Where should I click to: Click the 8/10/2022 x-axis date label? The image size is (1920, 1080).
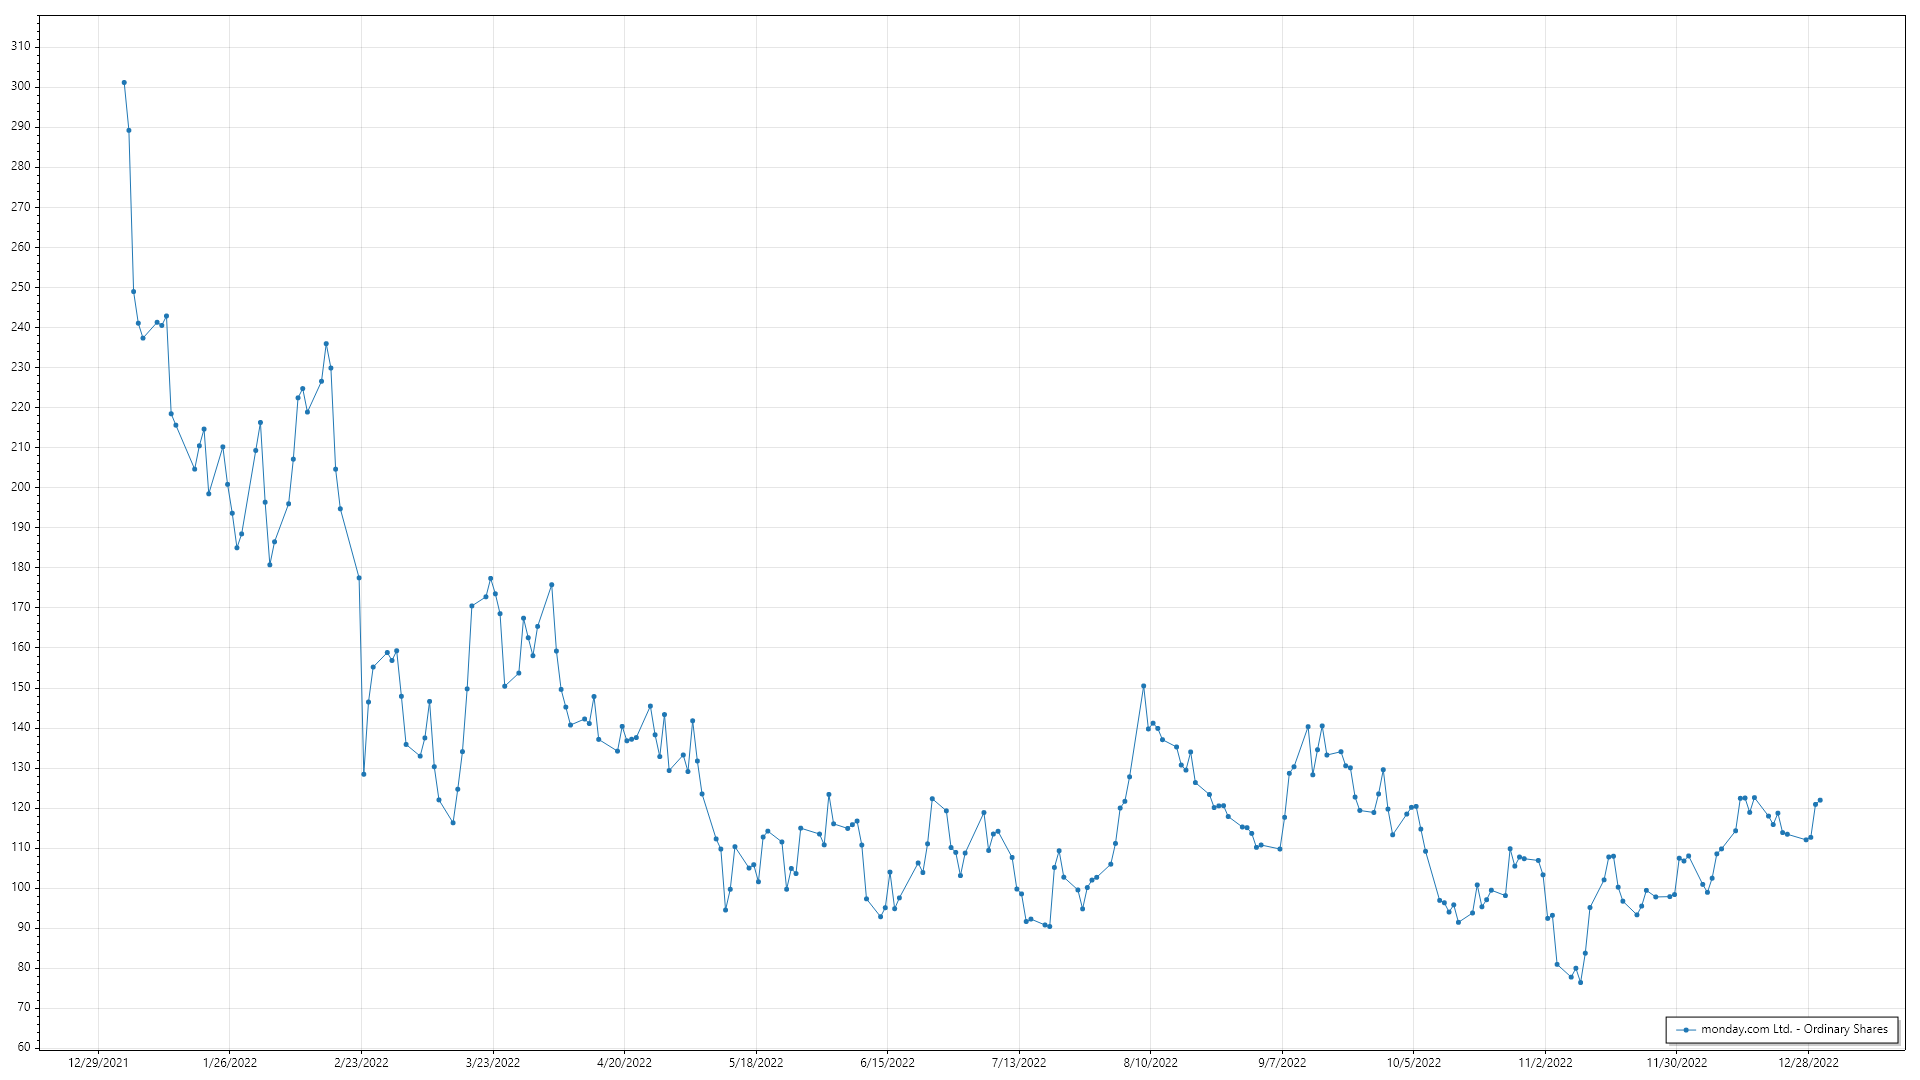tap(1150, 1063)
